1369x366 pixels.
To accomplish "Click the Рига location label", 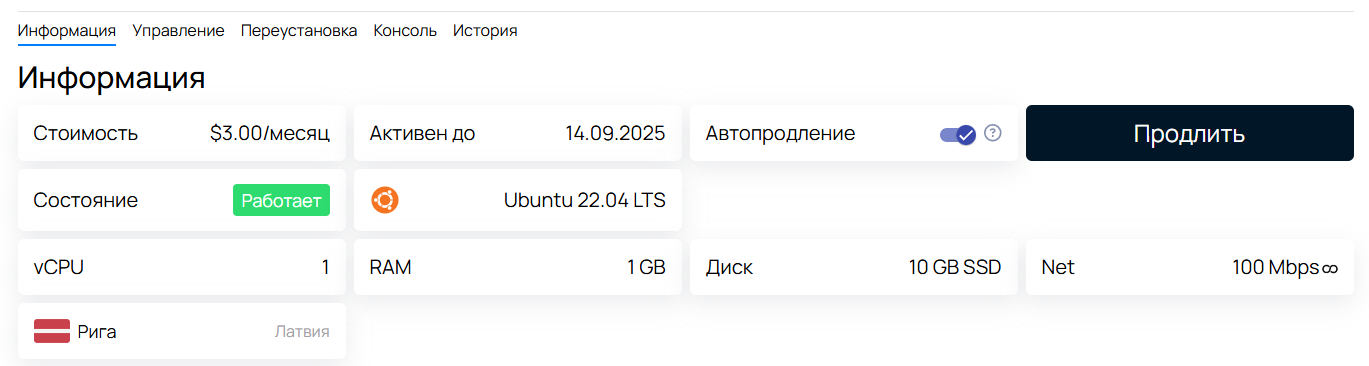I will tap(97, 332).
